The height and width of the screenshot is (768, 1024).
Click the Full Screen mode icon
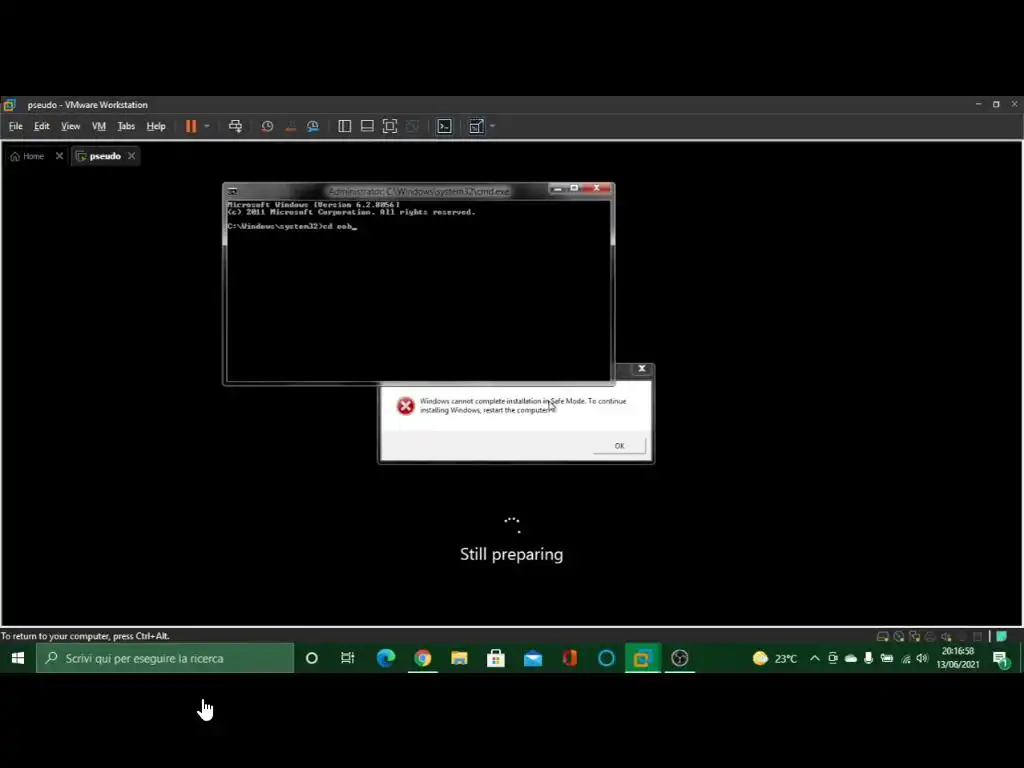(x=390, y=126)
